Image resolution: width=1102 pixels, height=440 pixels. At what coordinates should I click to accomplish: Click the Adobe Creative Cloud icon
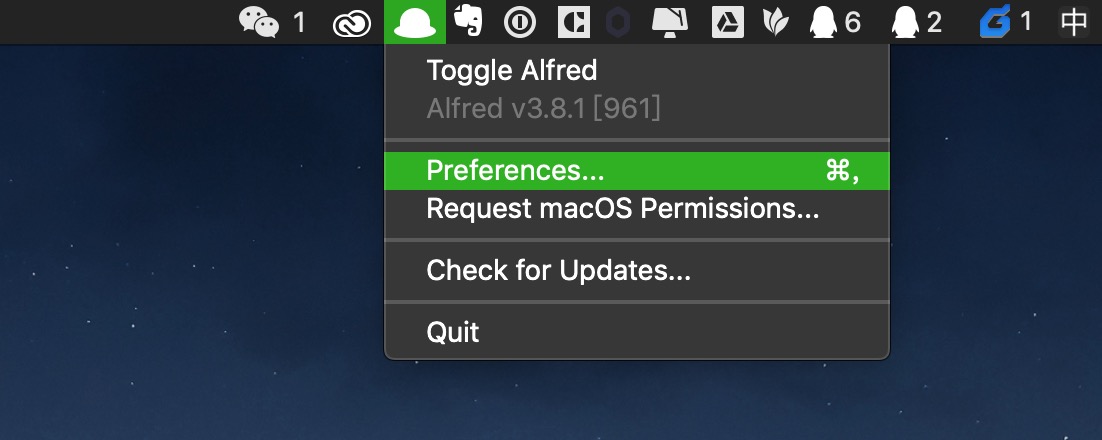351,24
